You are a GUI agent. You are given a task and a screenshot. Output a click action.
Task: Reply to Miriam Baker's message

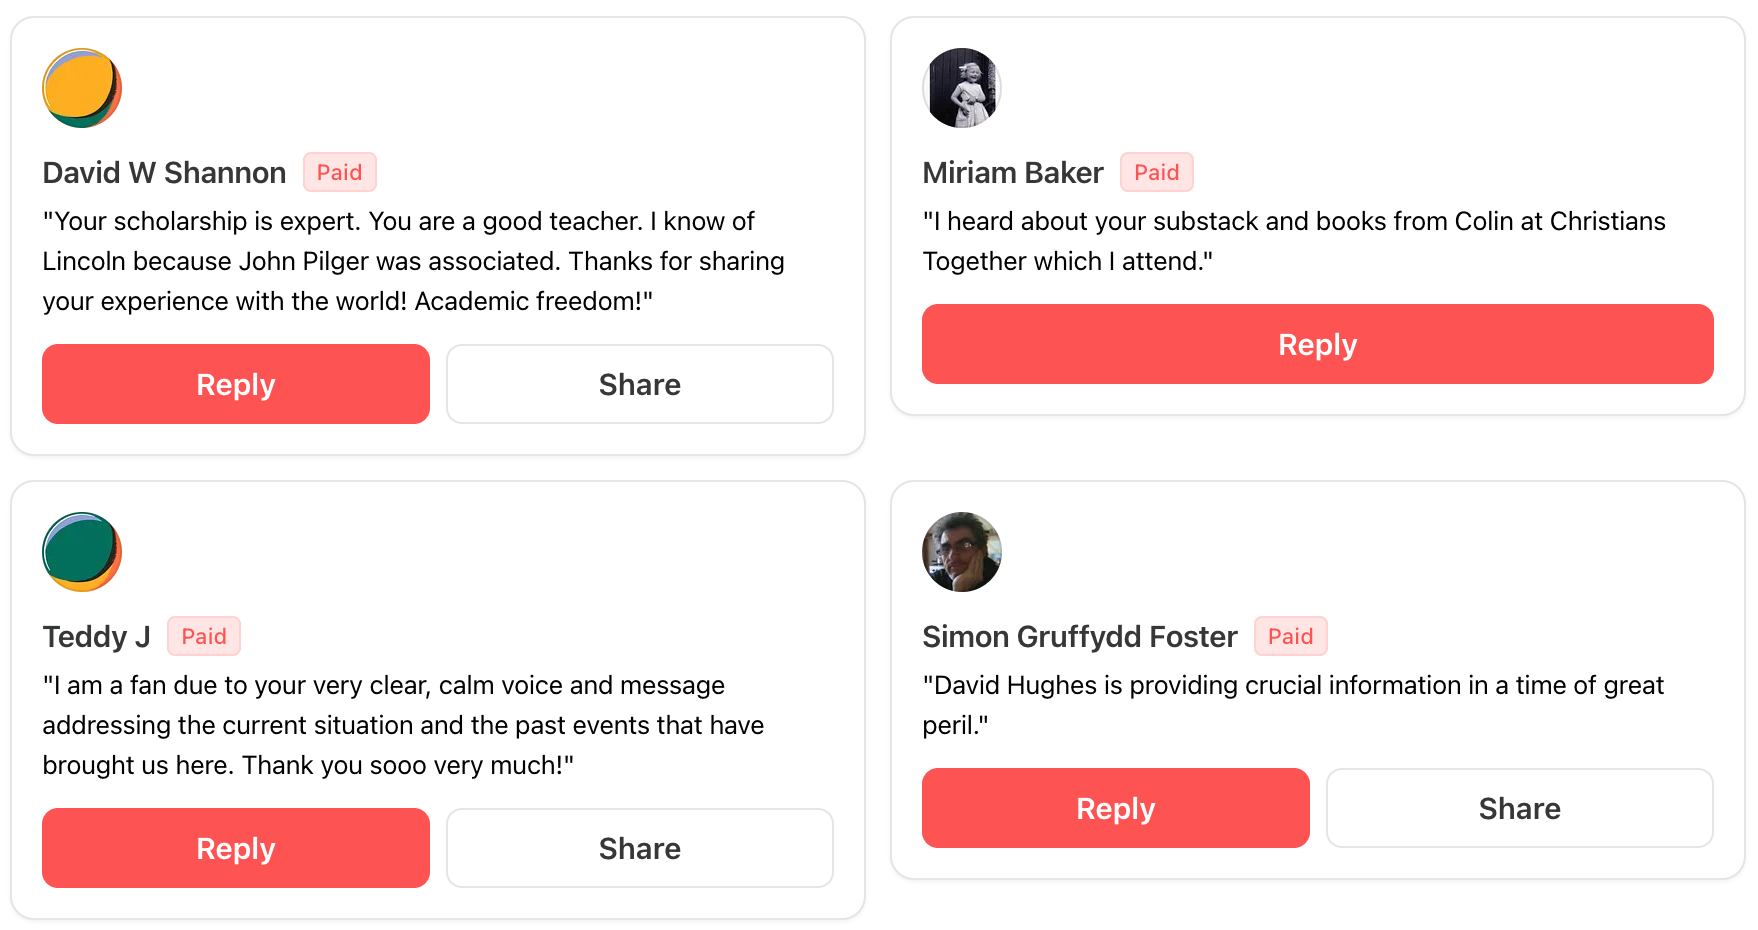(1317, 344)
